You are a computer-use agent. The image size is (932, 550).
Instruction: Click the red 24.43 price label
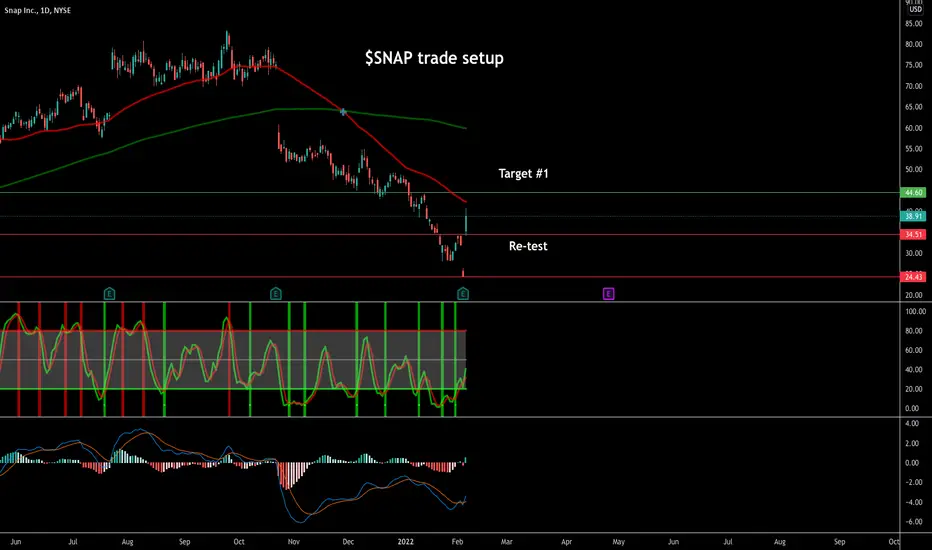pyautogui.click(x=914, y=277)
